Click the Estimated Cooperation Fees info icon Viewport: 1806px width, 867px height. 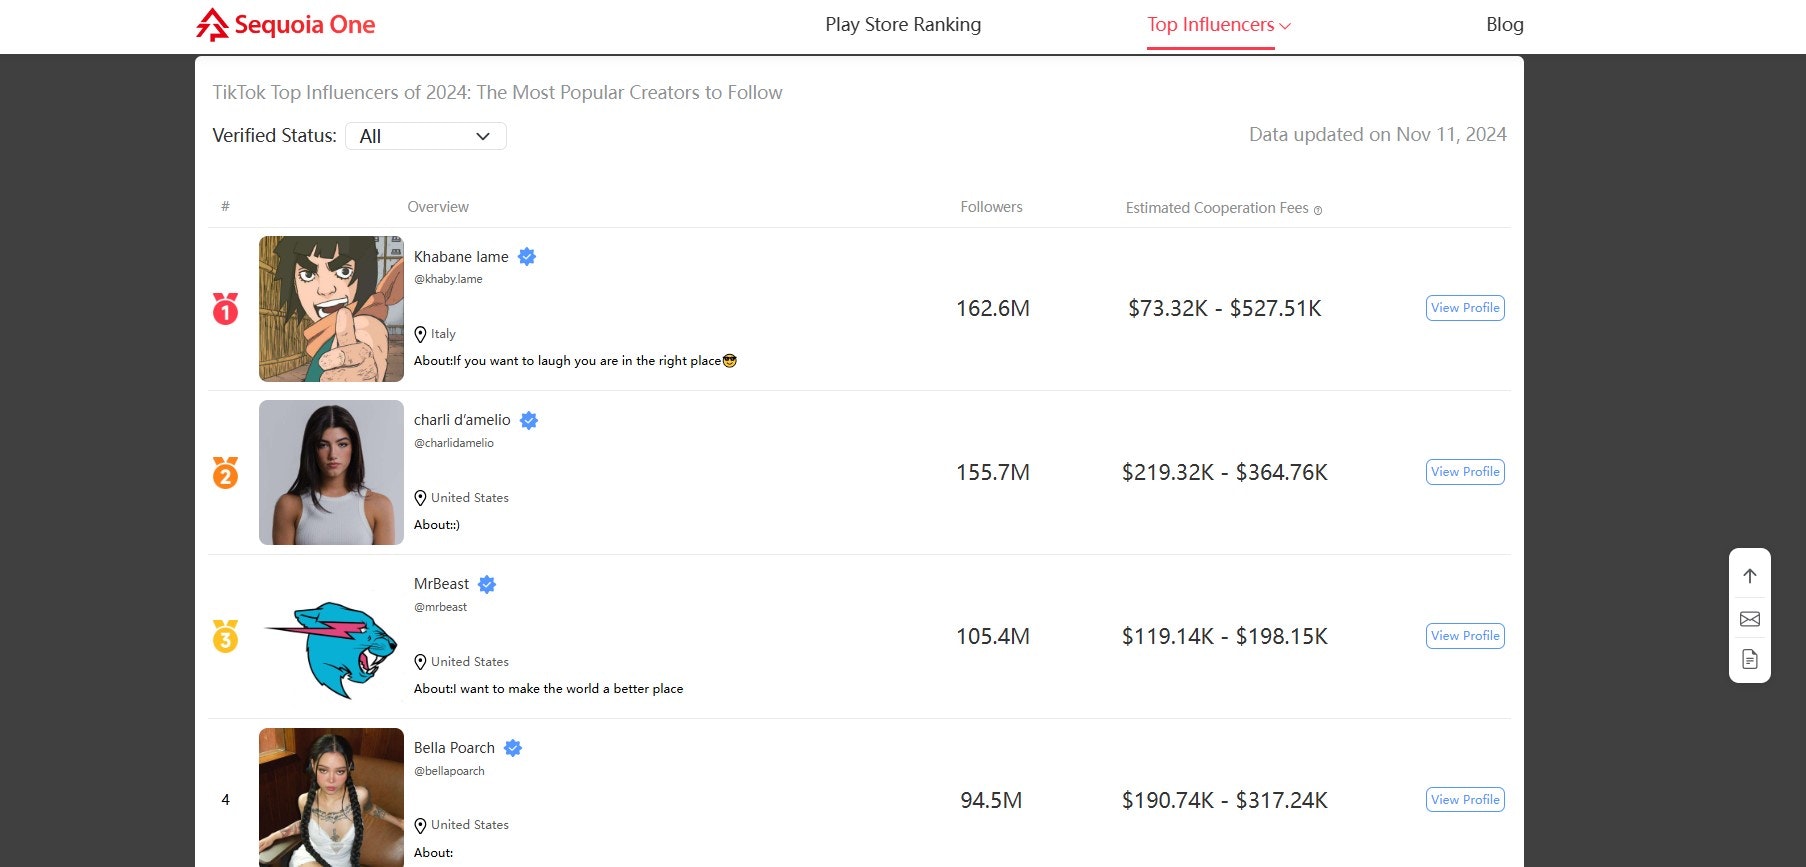tap(1318, 210)
